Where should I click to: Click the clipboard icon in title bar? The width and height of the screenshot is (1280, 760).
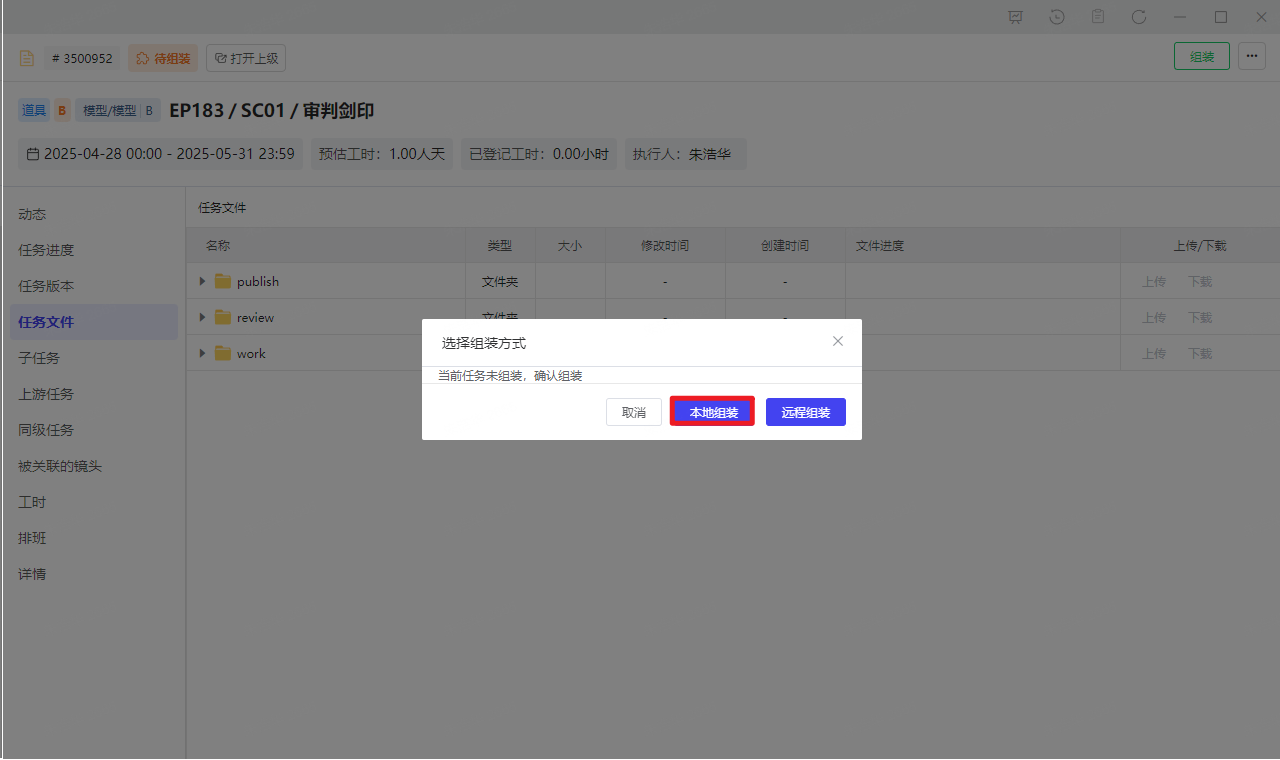point(1098,17)
